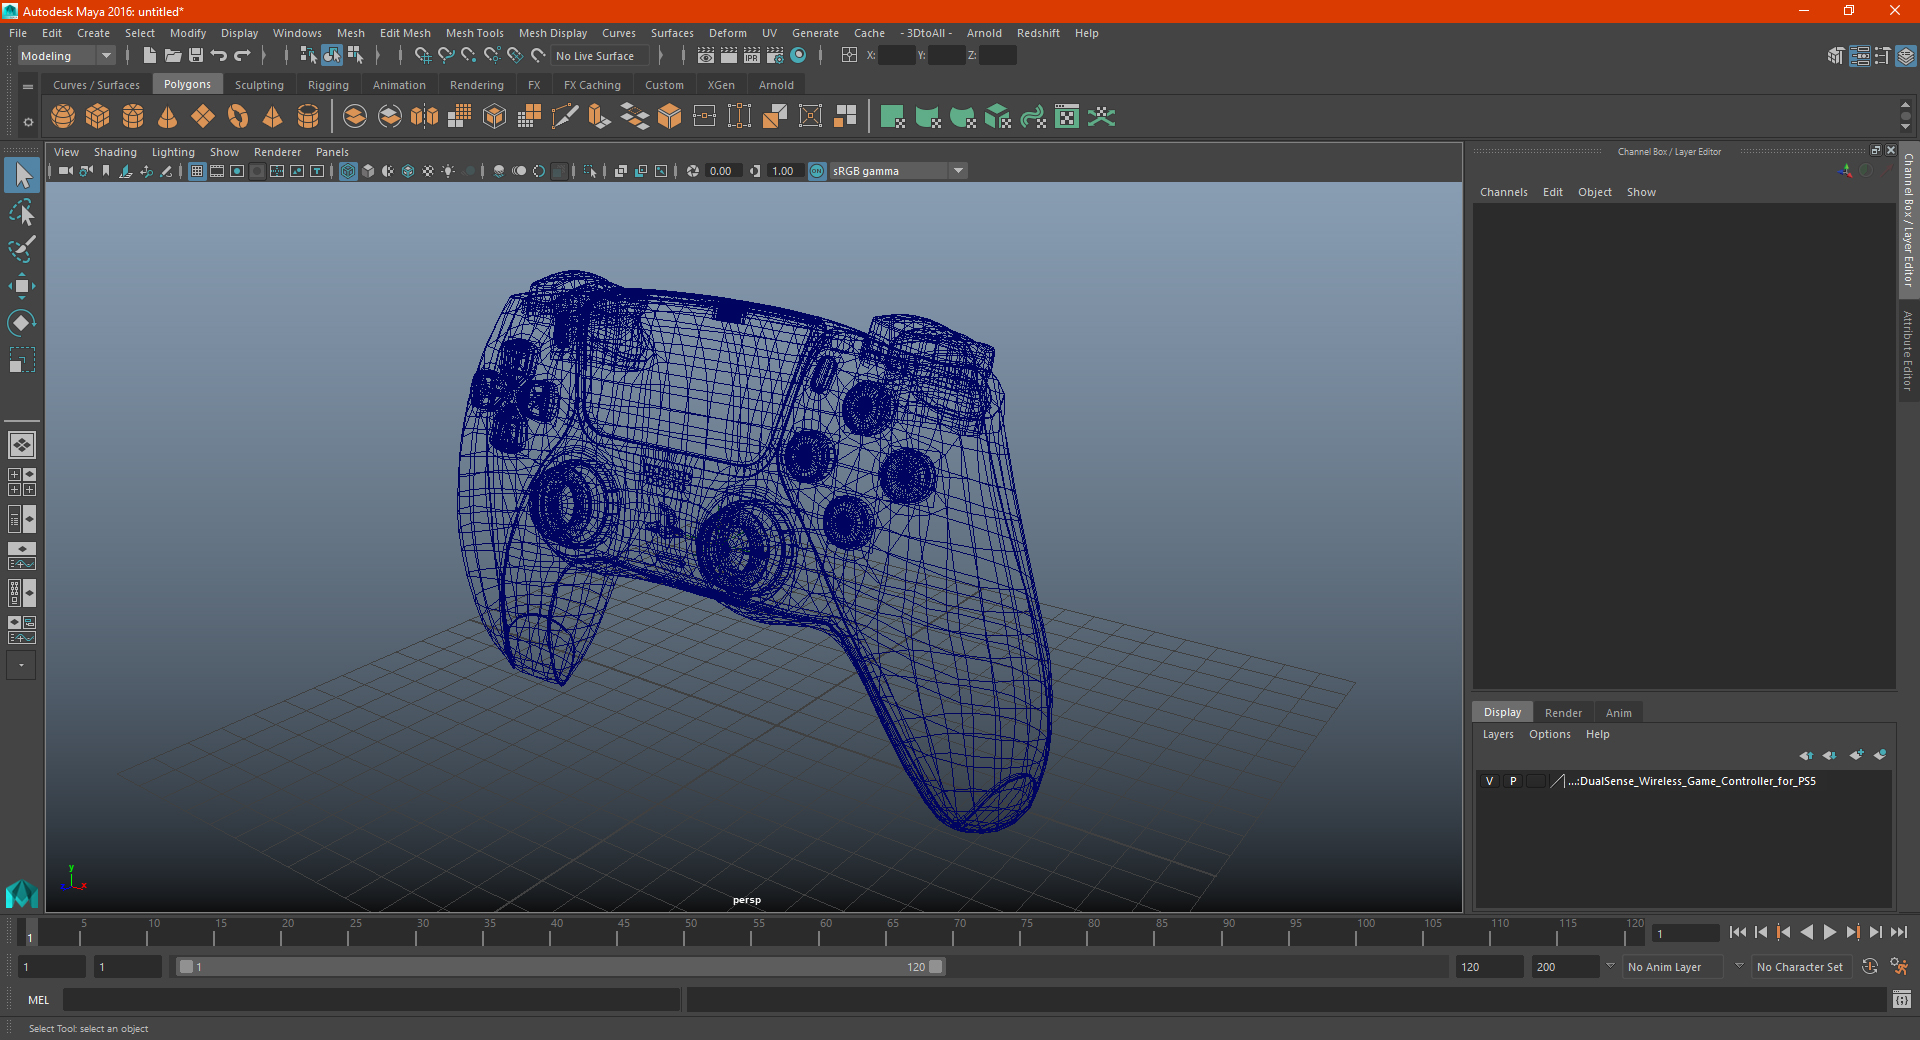Toggle Snap to grids
This screenshot has width=1920, height=1040.
[422, 56]
